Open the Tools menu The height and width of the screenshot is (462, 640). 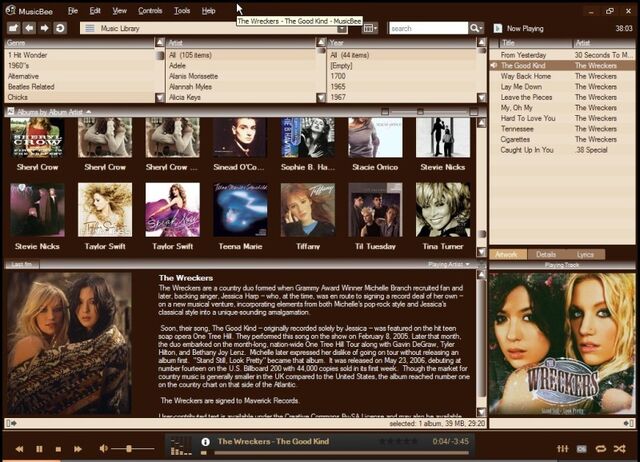tap(182, 11)
